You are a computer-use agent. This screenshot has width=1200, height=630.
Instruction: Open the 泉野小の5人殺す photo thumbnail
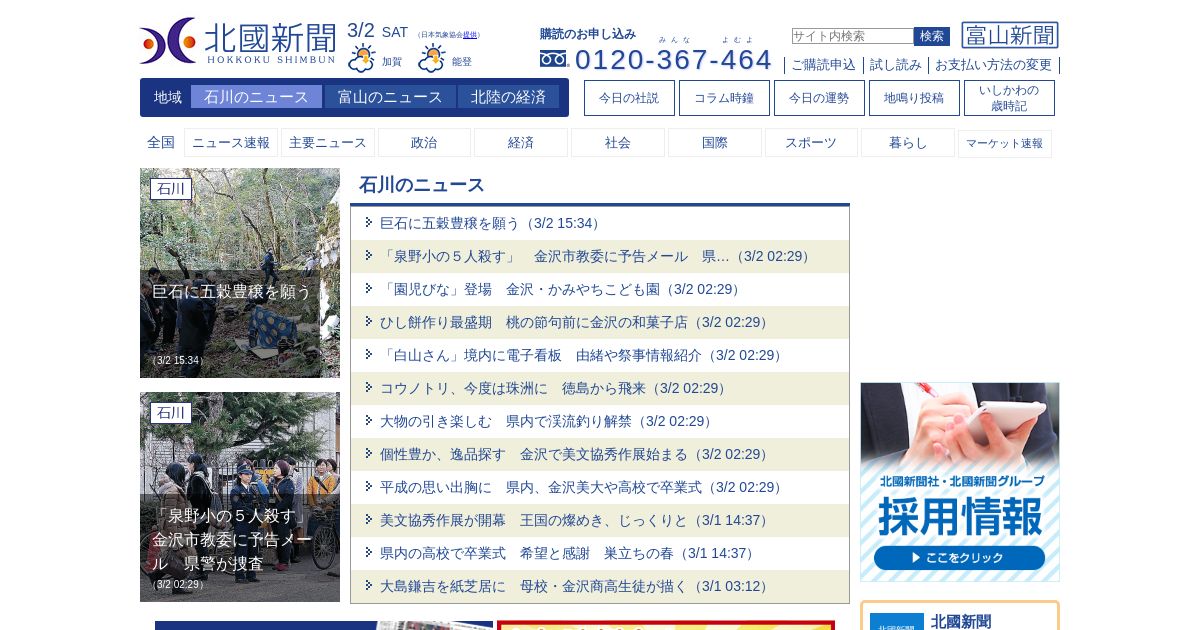coord(240,497)
